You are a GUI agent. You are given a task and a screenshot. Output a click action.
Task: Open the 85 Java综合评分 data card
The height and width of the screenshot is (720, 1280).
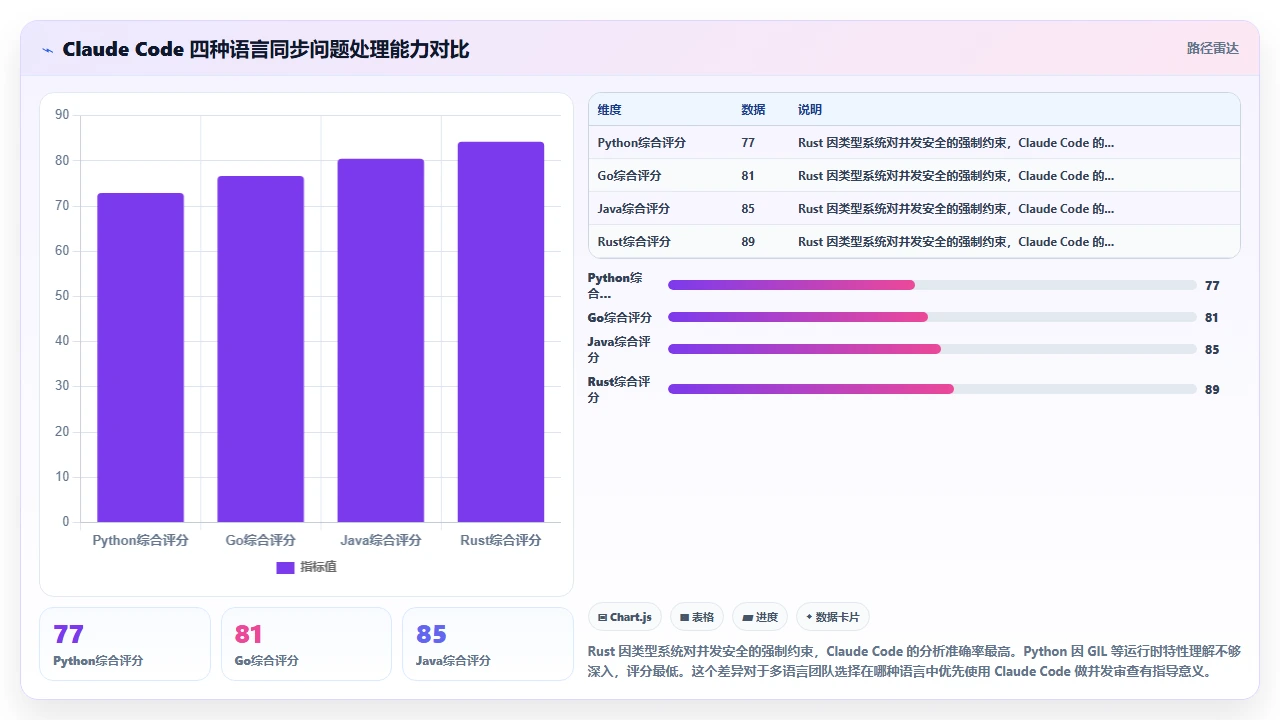[488, 644]
